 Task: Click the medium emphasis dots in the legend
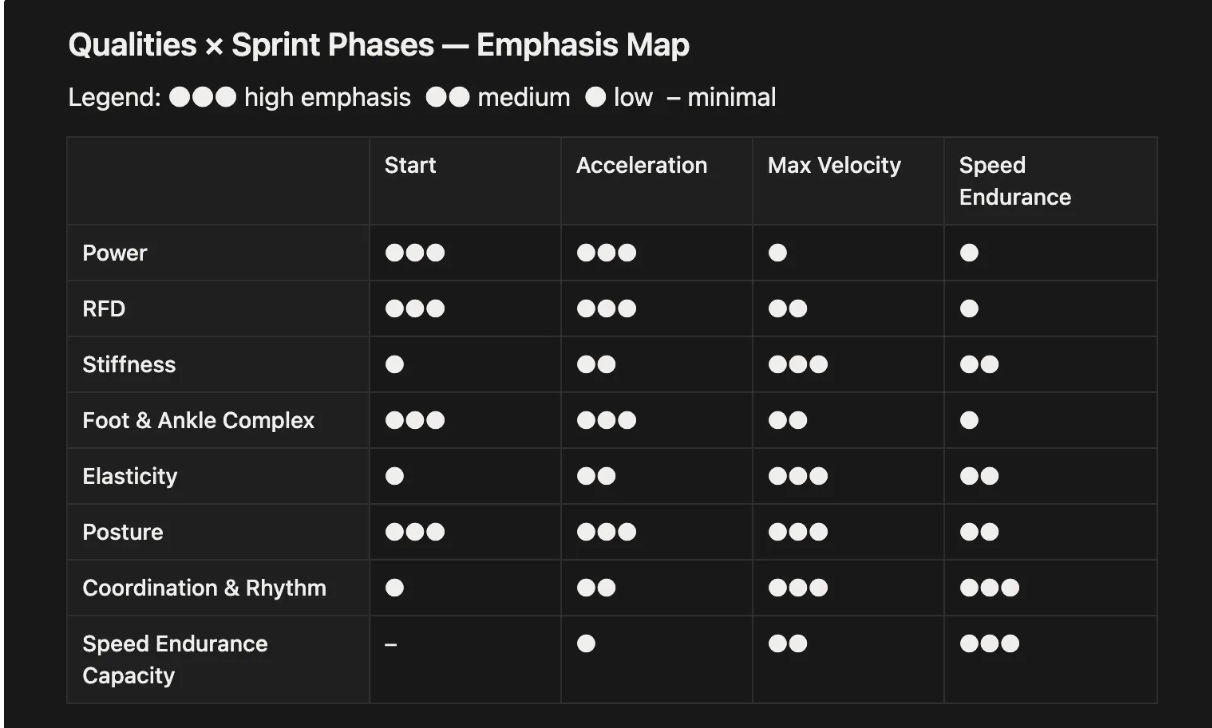click(447, 98)
